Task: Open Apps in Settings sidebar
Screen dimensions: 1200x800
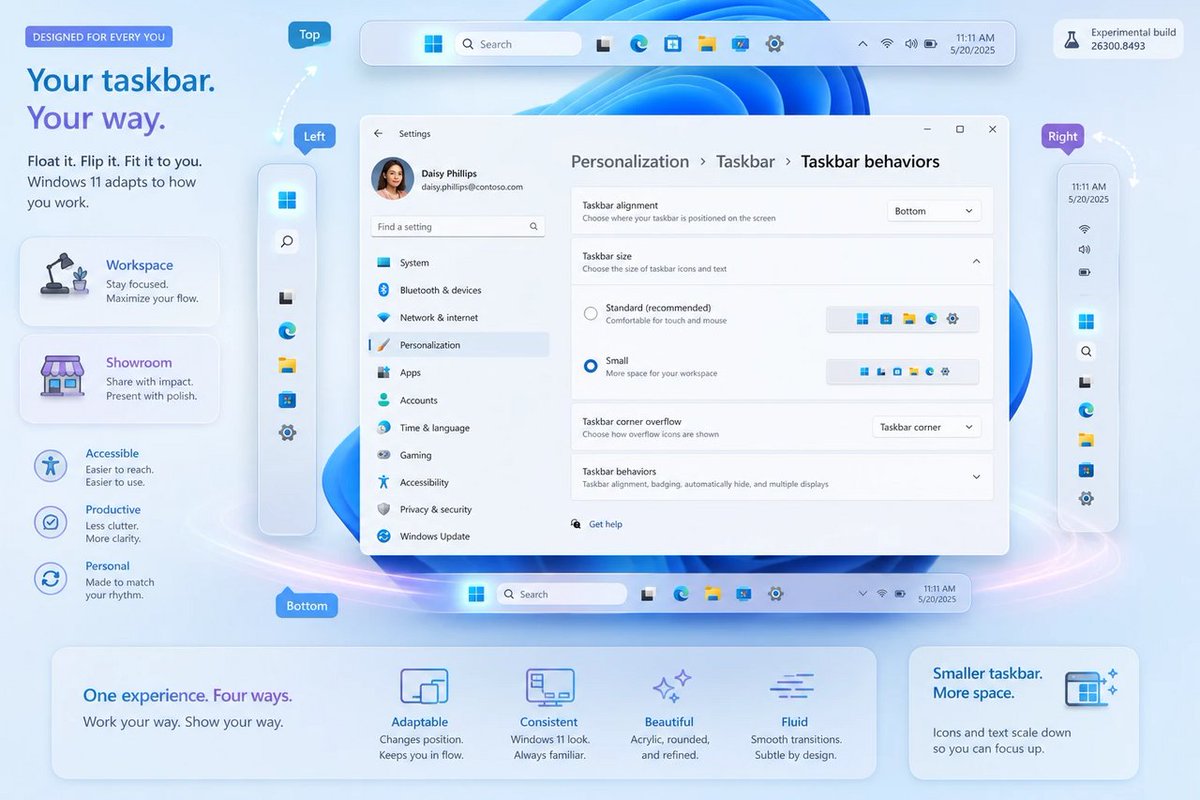Action: [x=459, y=372]
